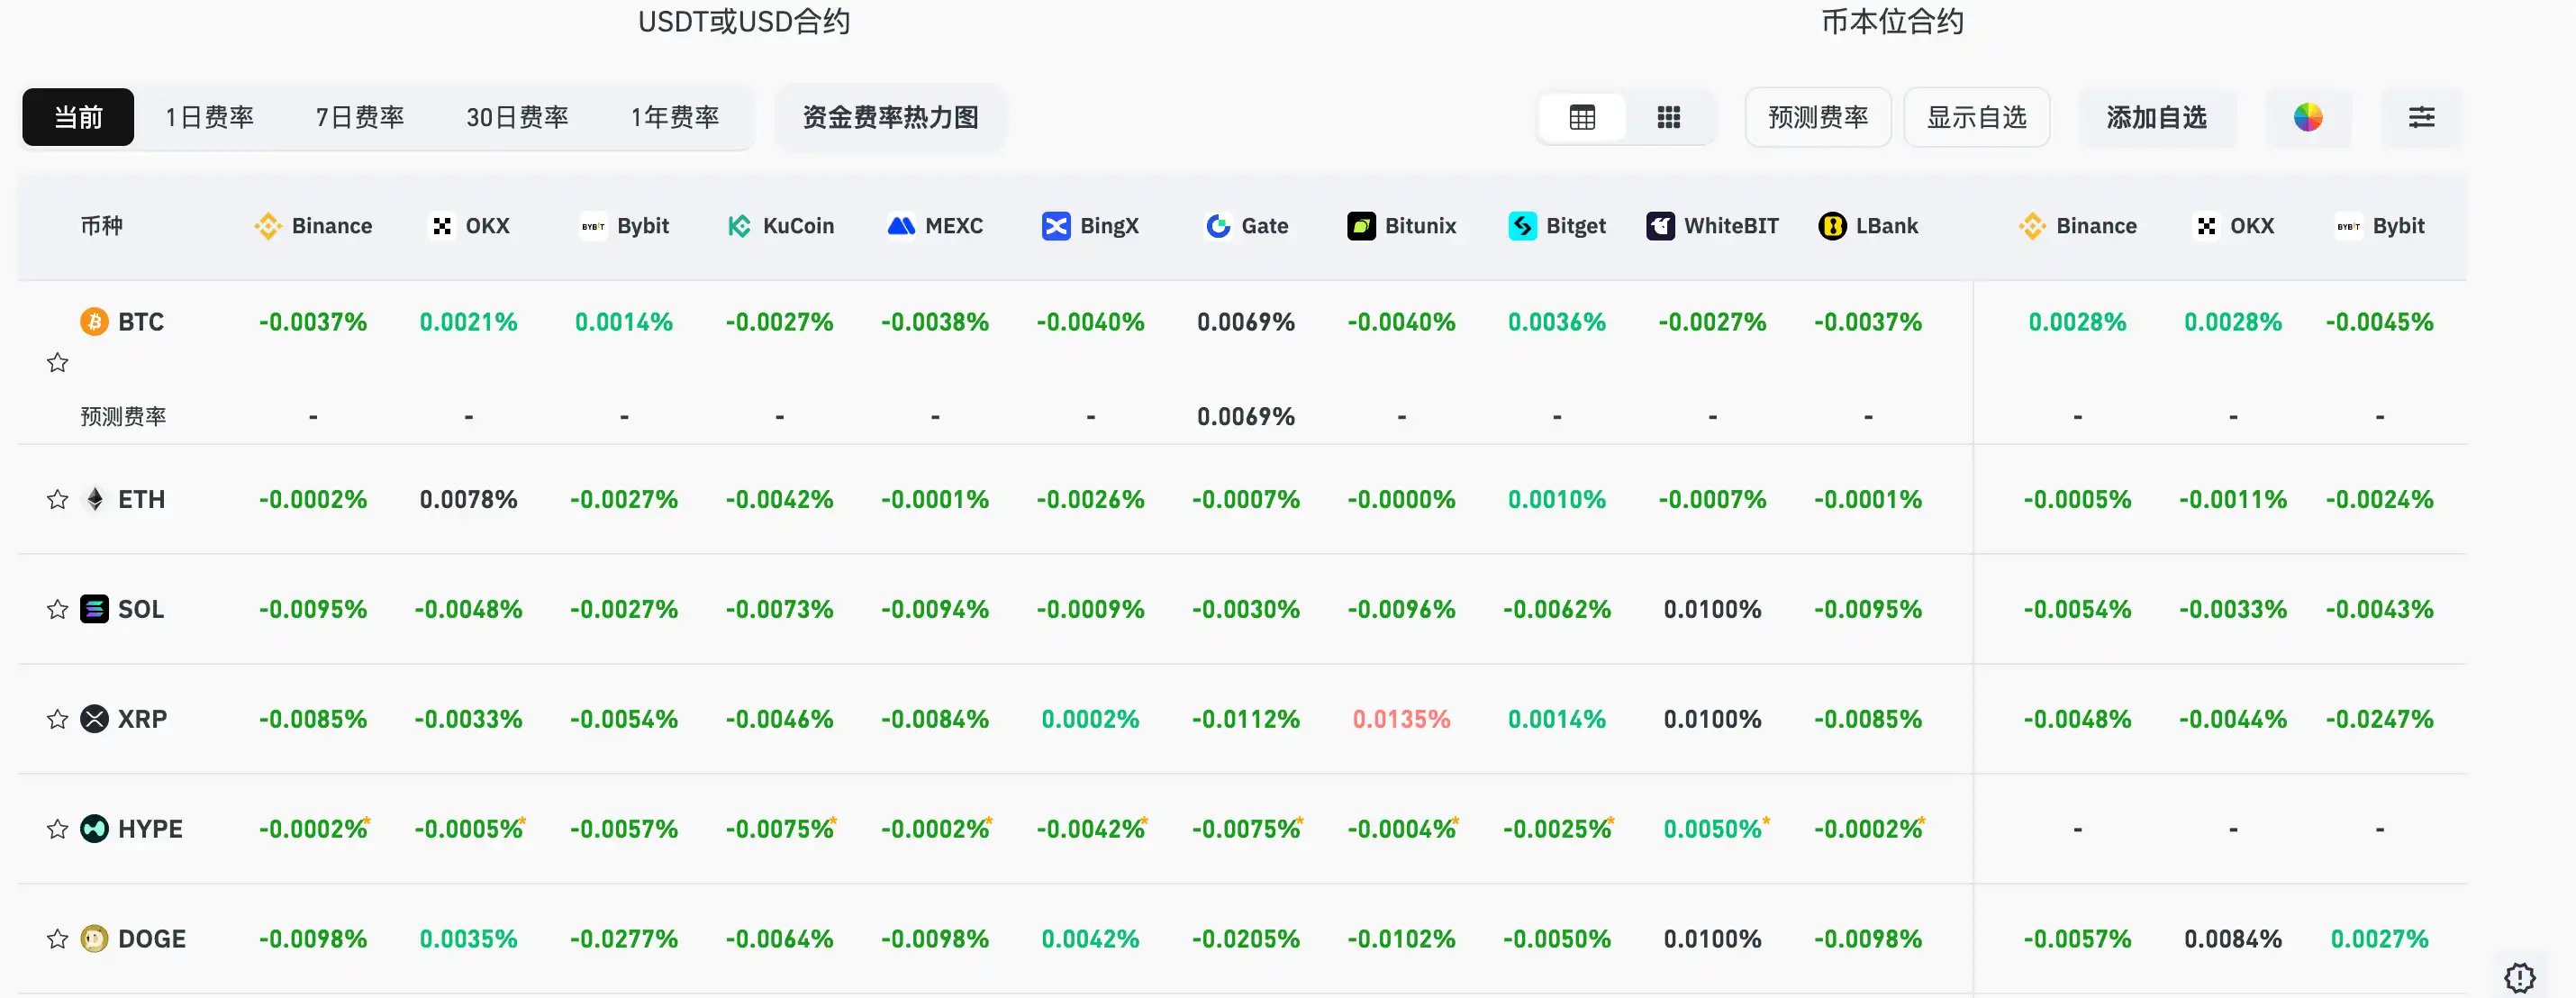The image size is (2576, 998).
Task: Click the Bitcoin coin icon
Action: click(x=94, y=322)
